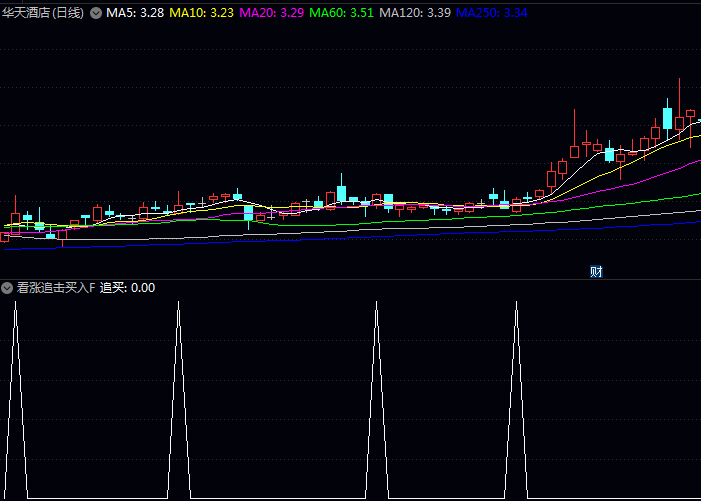Screen dimensions: 701x501
Task: Click the 华天酒店(日线) stock title
Action: 44,13
